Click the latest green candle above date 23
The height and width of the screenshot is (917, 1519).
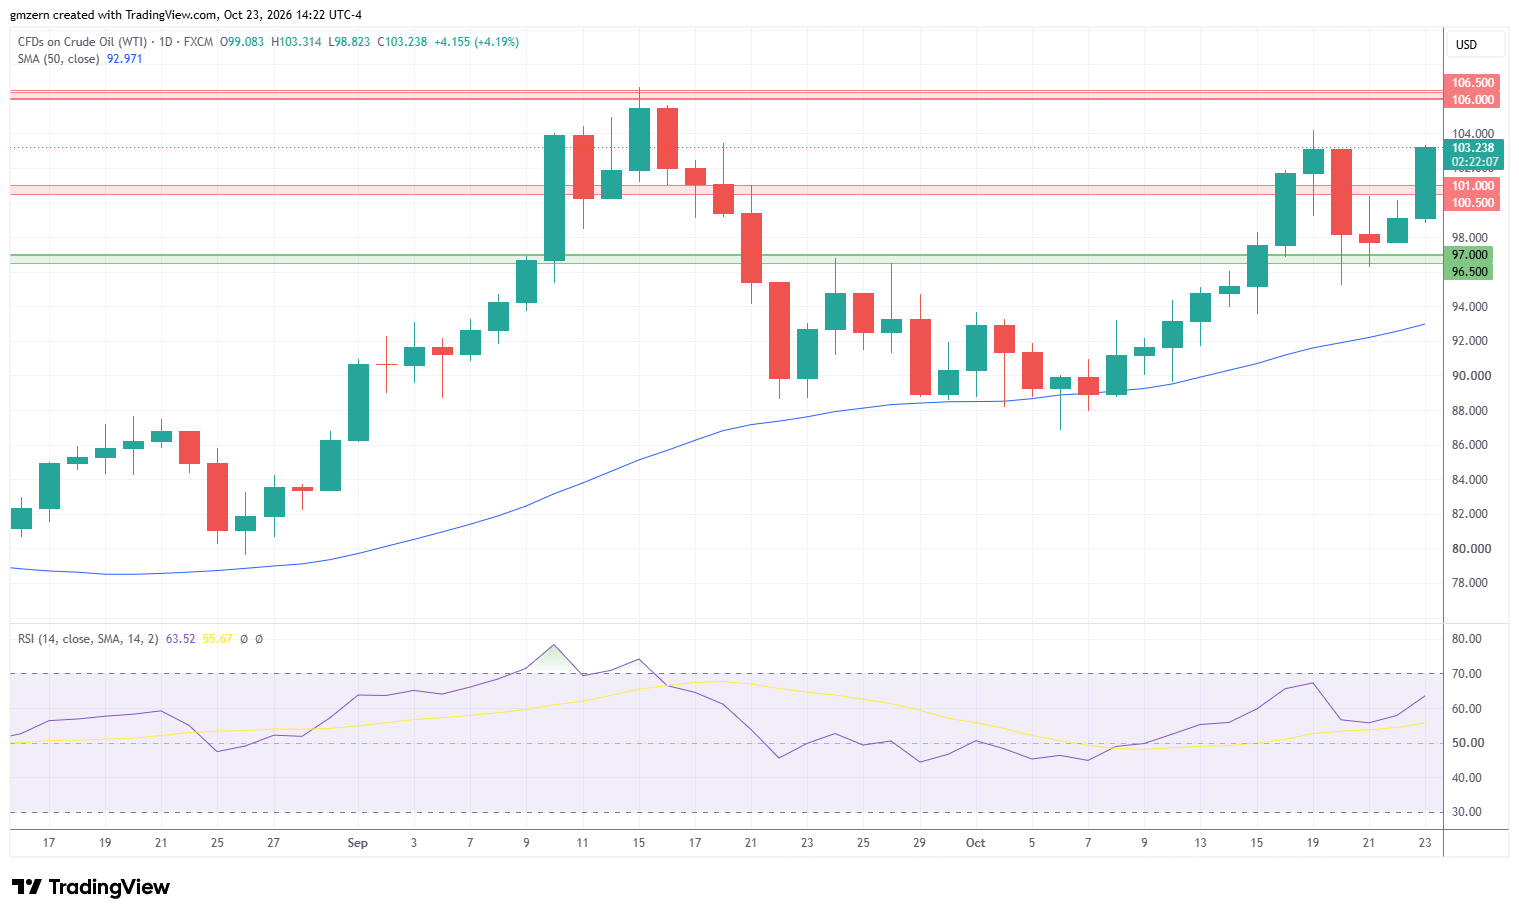click(x=1425, y=183)
